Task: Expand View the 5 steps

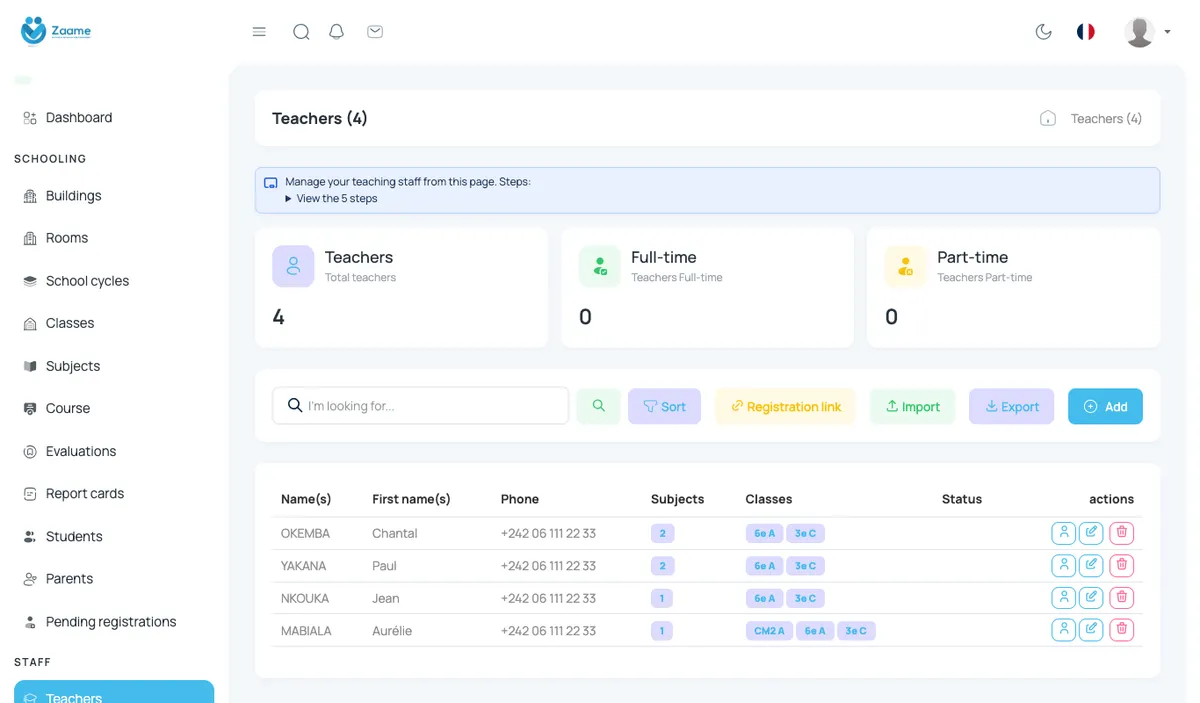Action: pyautogui.click(x=331, y=198)
